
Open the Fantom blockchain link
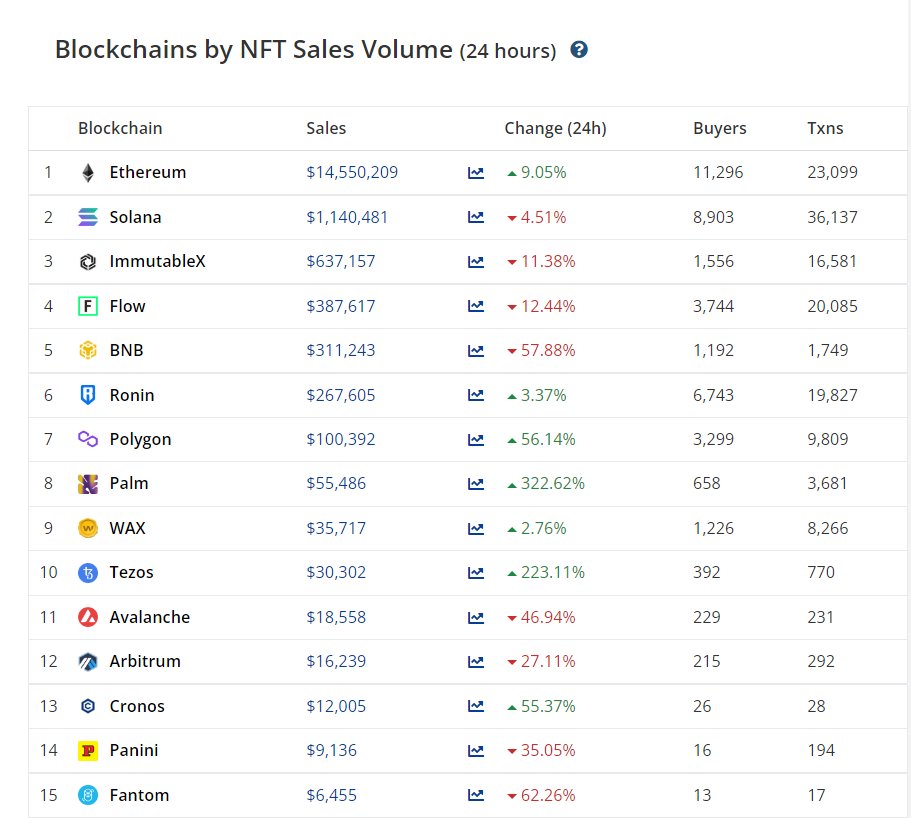139,795
